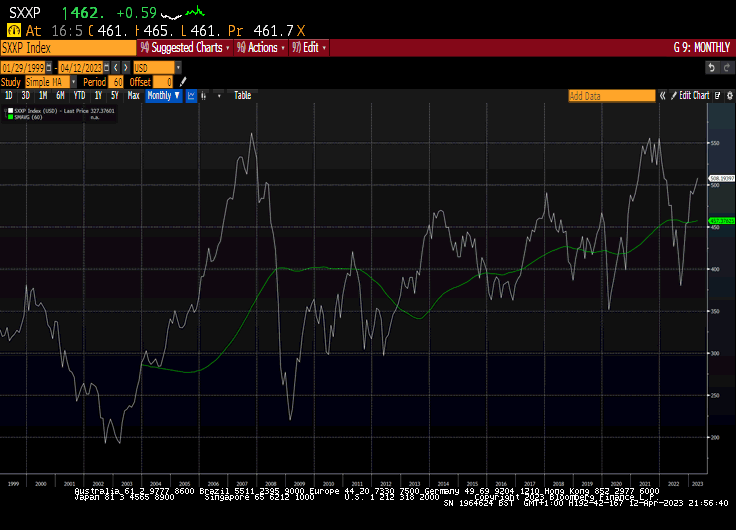Click the 550 y-axis label
Screen dimensions: 736x530
click(x=715, y=143)
